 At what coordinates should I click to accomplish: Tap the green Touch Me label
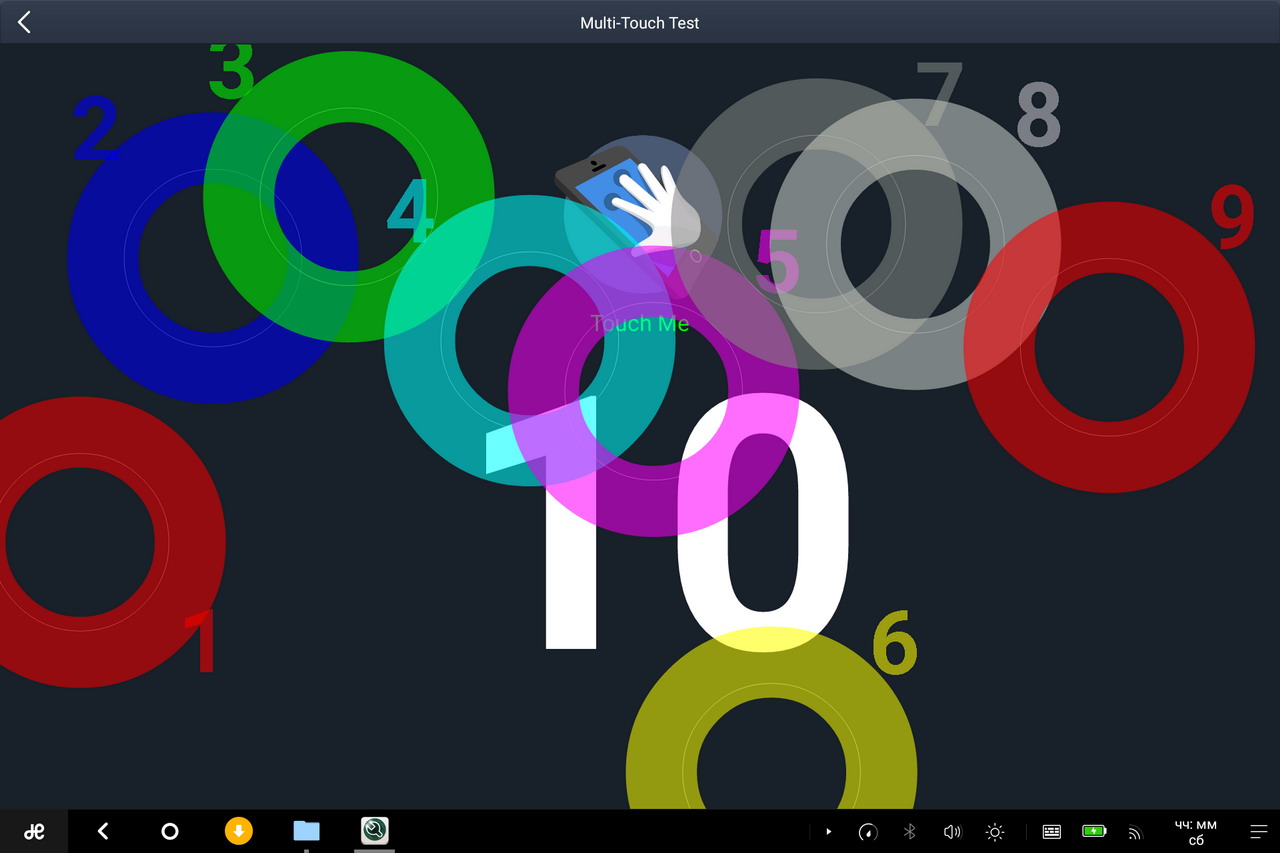pyautogui.click(x=640, y=324)
